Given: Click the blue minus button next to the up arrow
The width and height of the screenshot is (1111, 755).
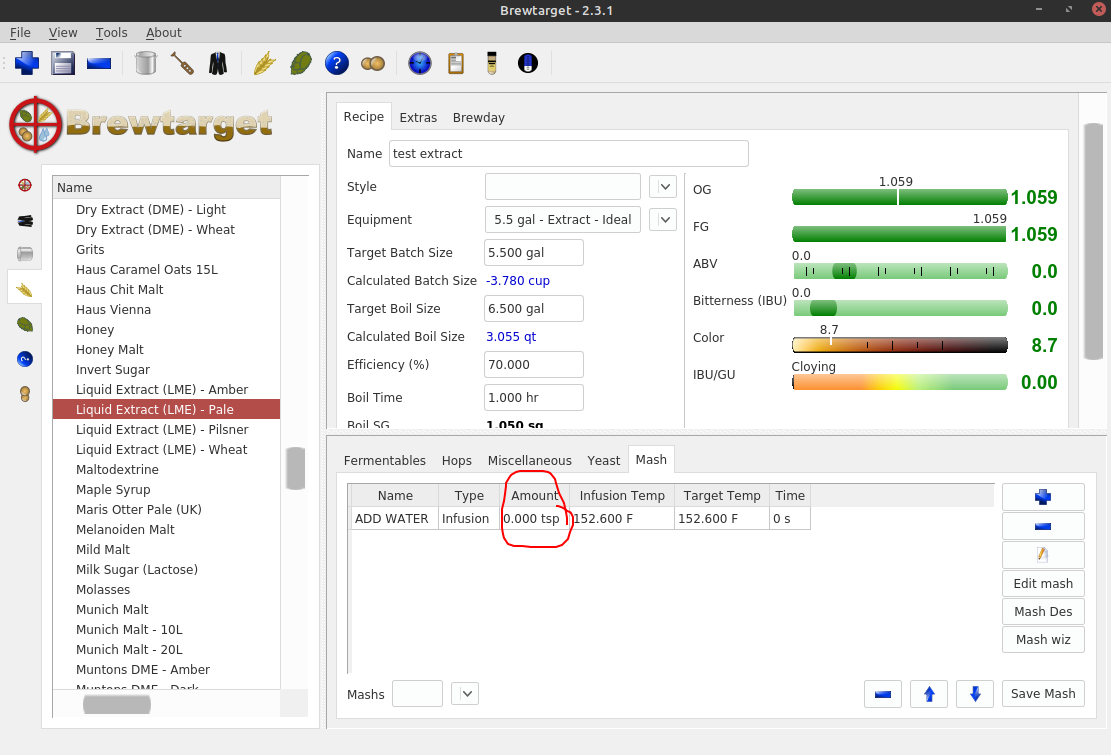Looking at the screenshot, I should 883,694.
